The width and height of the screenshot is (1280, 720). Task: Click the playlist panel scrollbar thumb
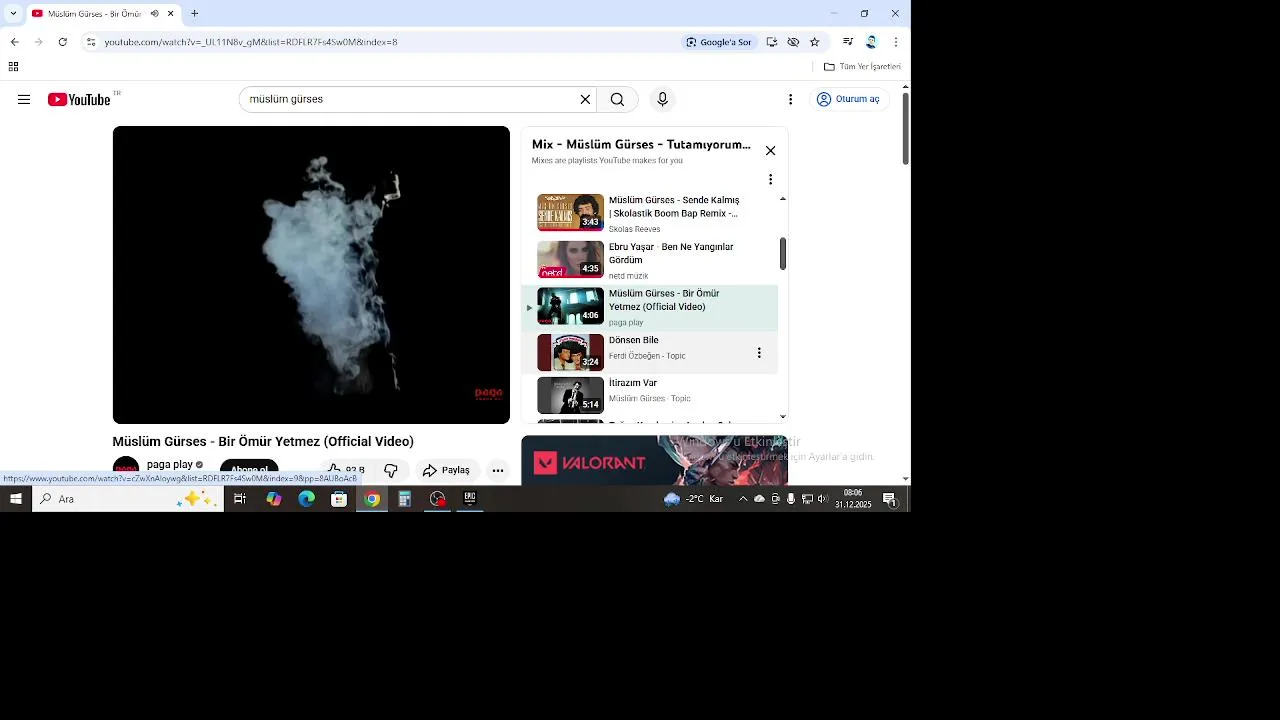pos(782,254)
